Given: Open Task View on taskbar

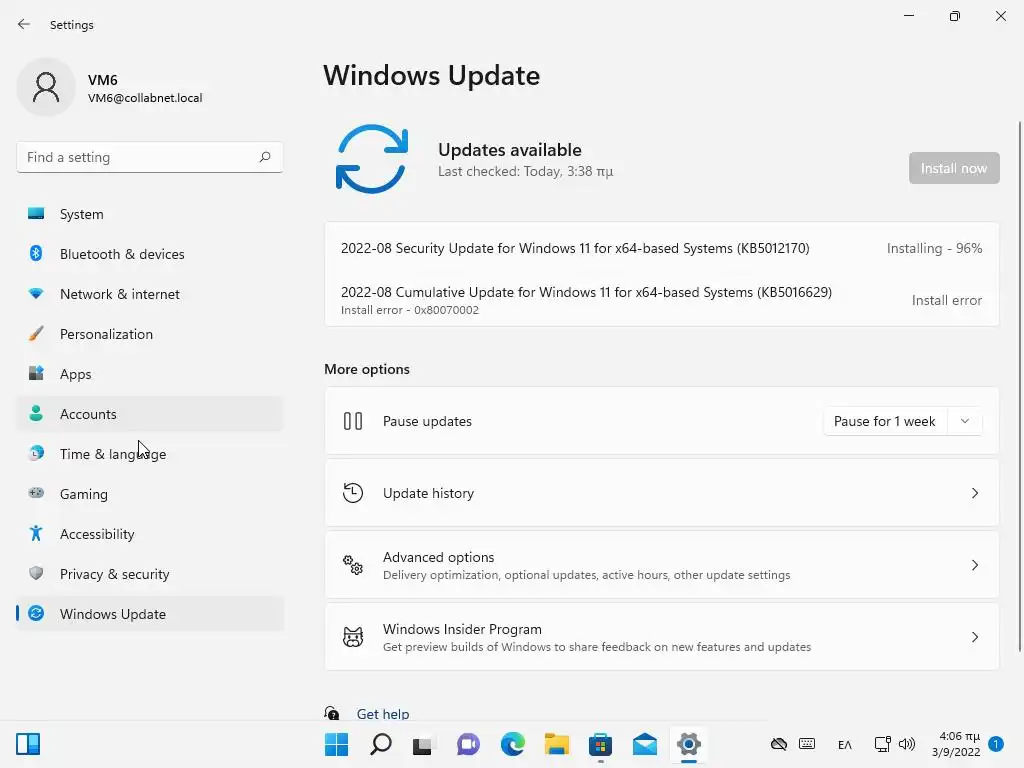Looking at the screenshot, I should (x=423, y=744).
